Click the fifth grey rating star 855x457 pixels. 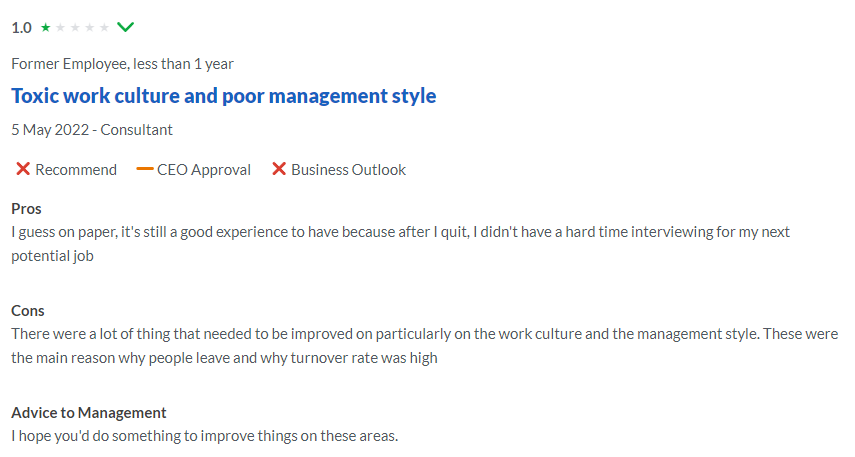point(104,28)
